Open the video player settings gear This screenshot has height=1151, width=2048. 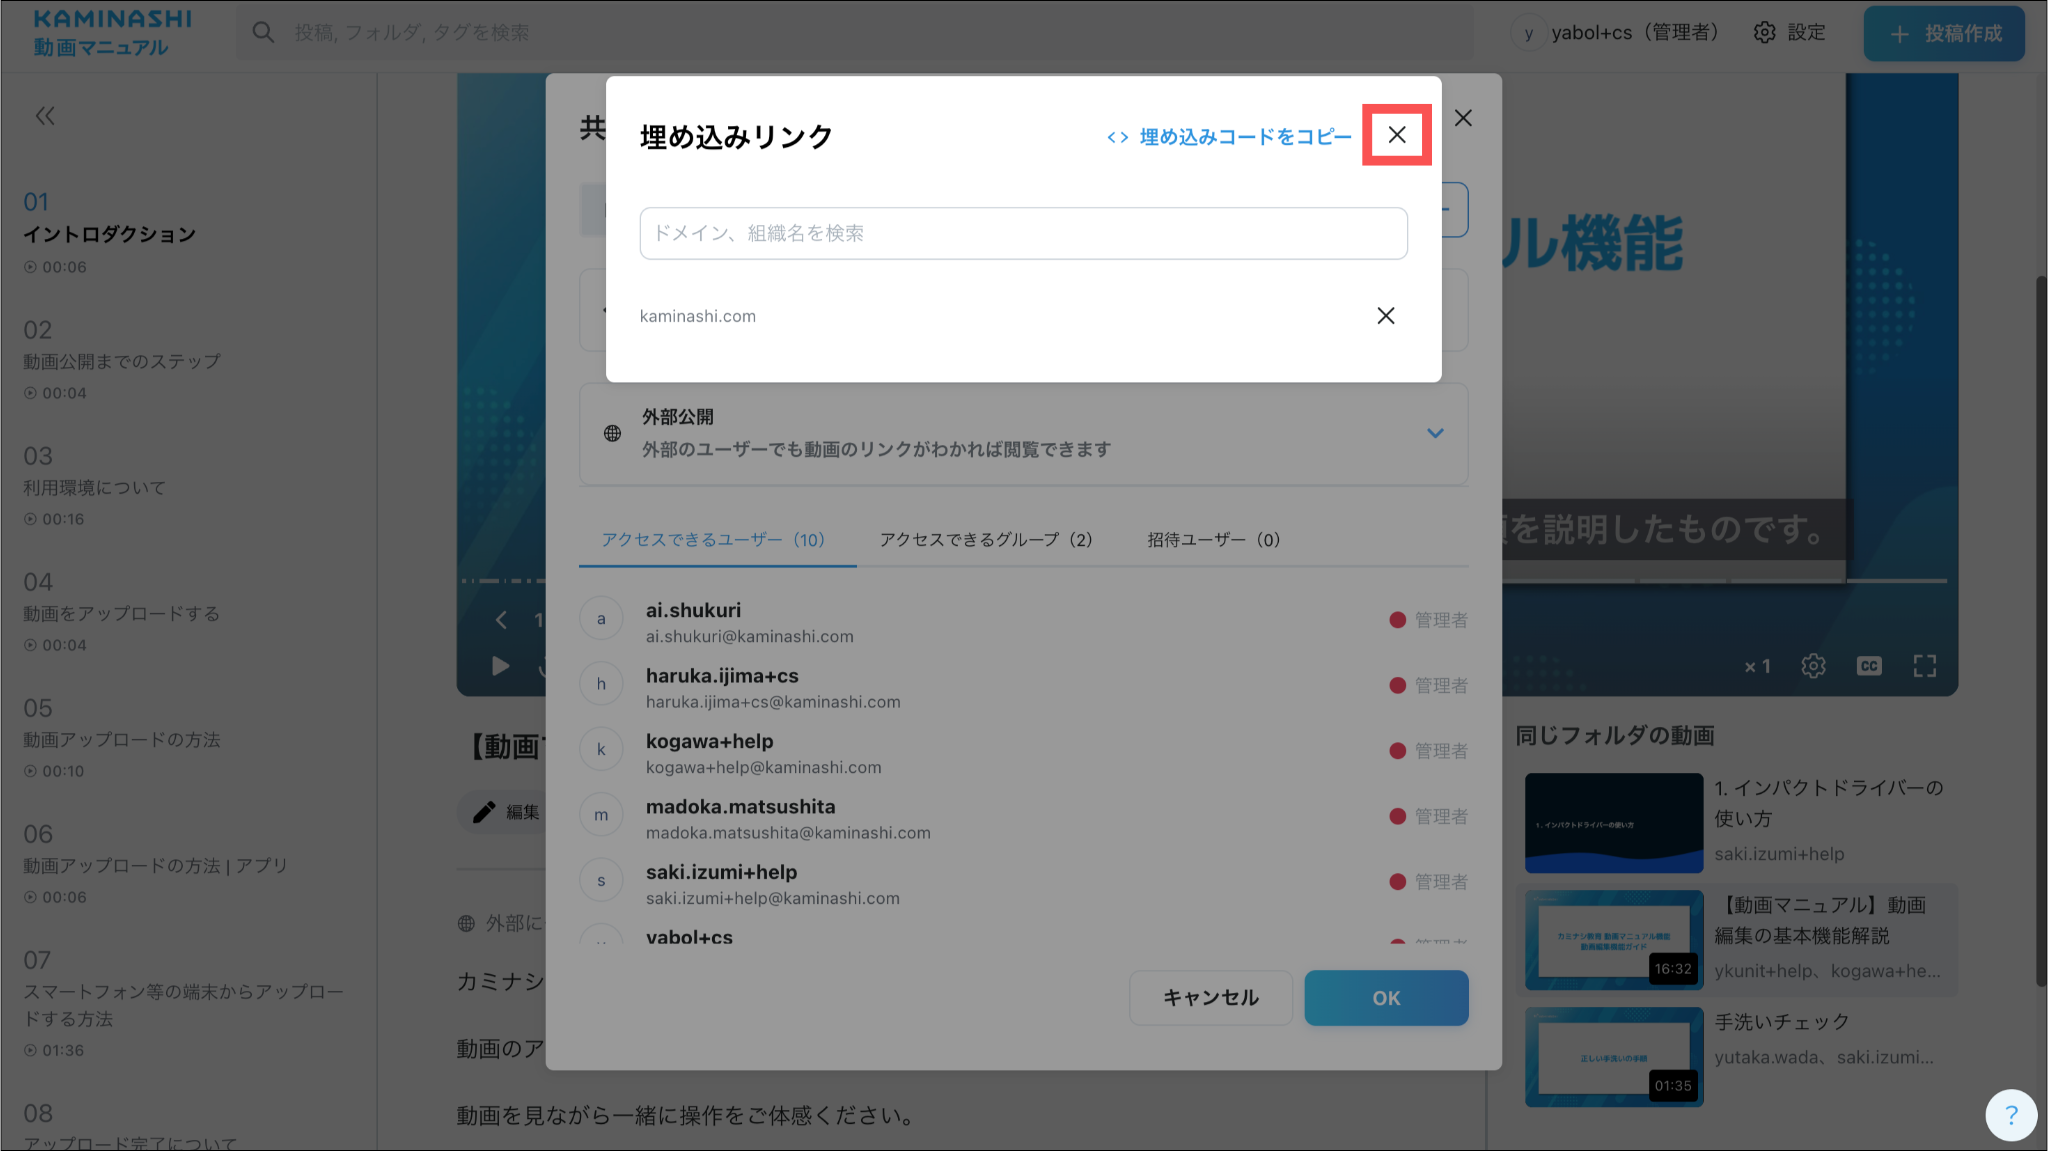(1813, 666)
